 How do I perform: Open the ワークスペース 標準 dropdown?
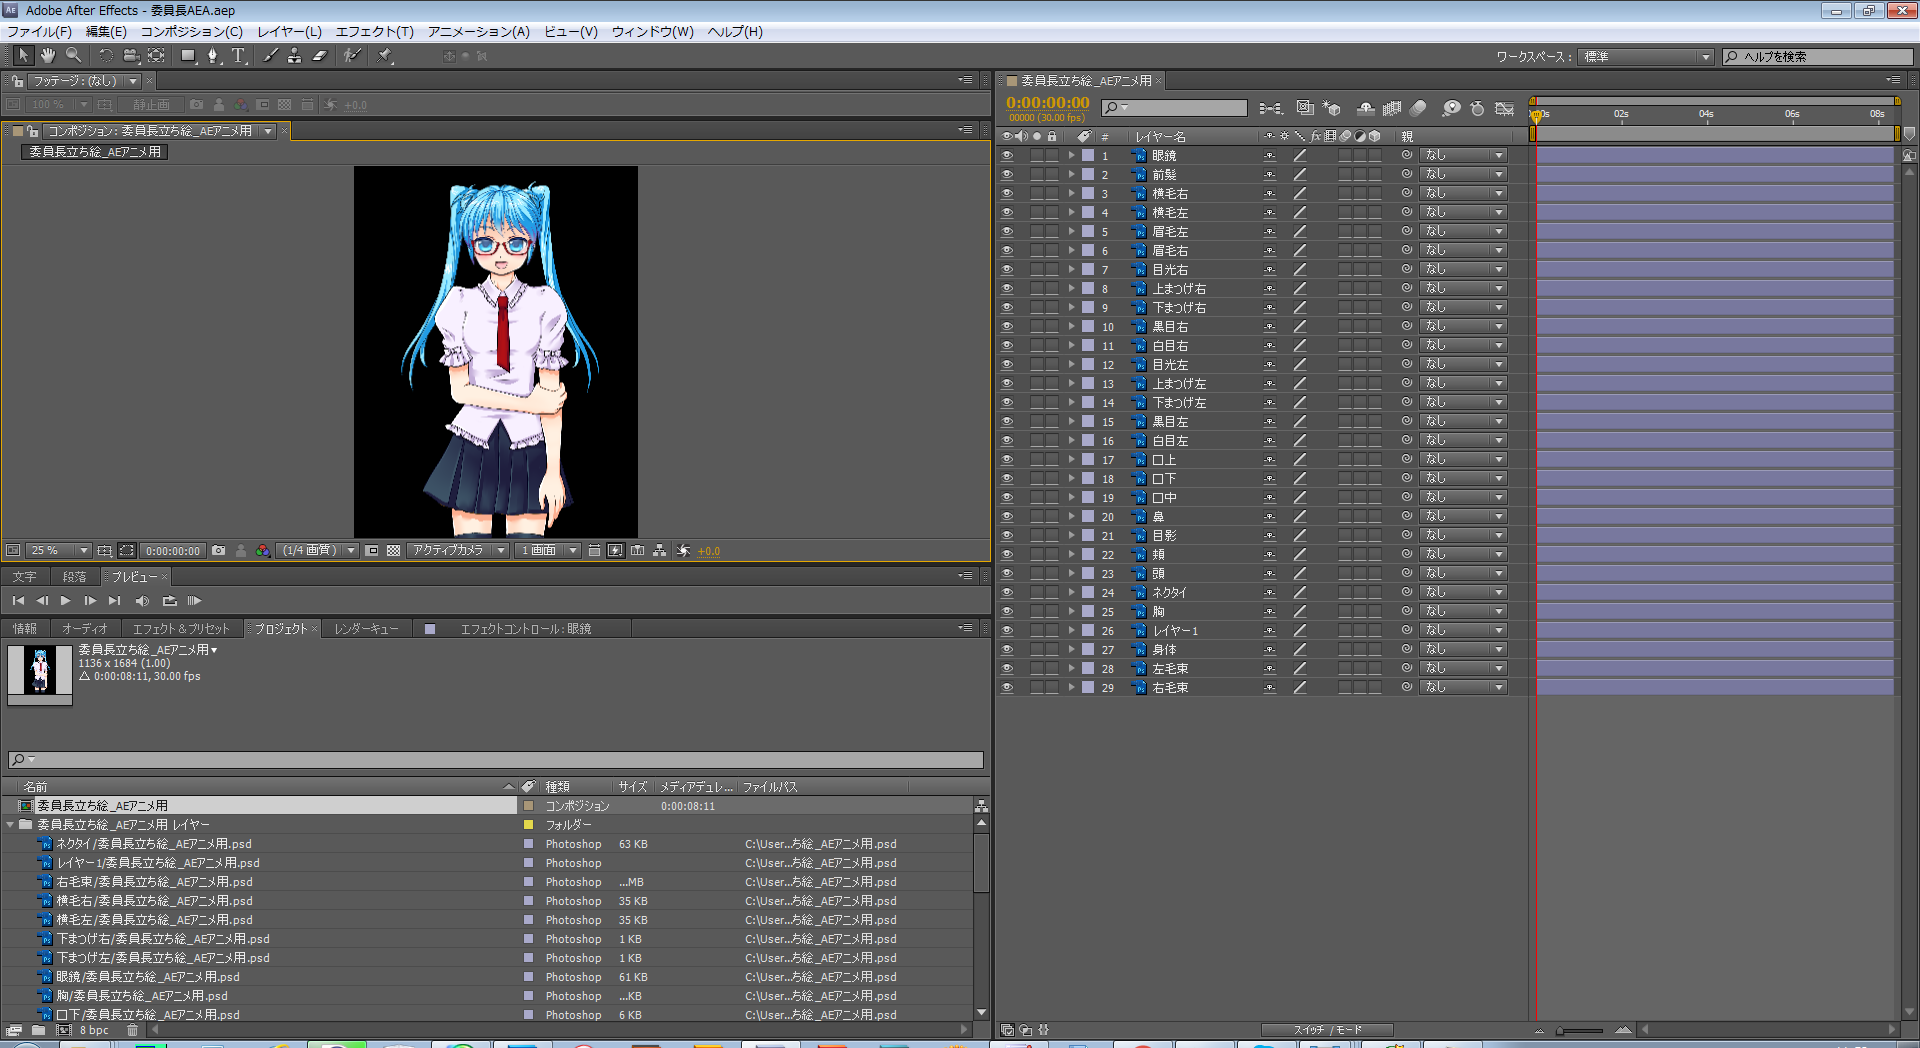[x=1647, y=57]
